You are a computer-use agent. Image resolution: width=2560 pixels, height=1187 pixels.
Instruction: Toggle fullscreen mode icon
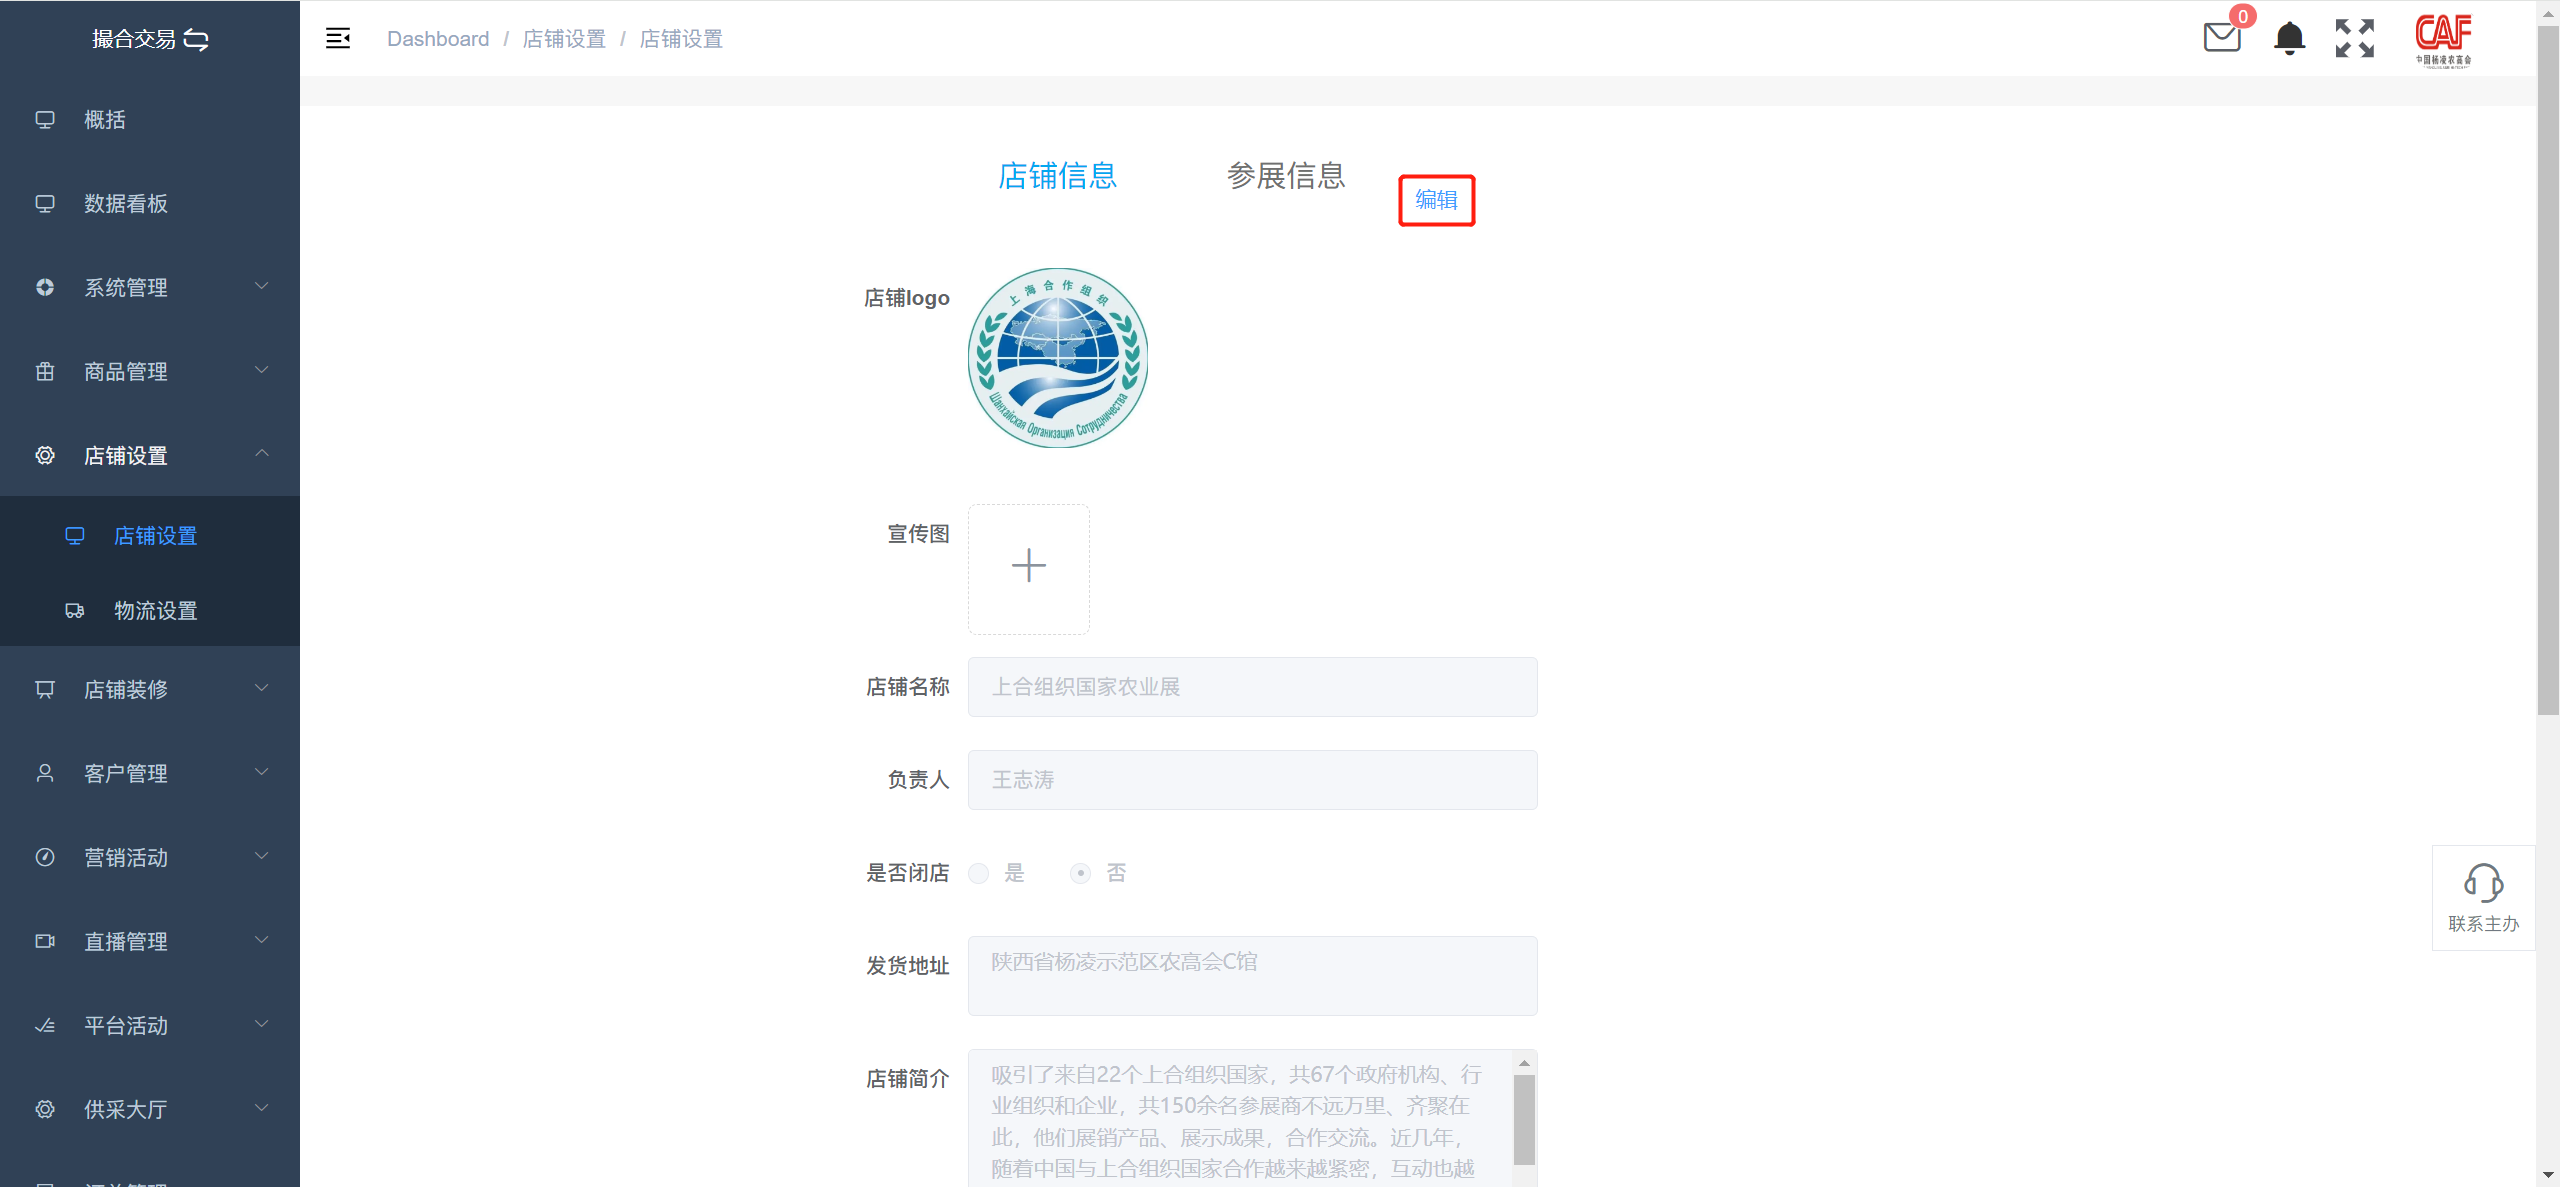pos(2354,38)
